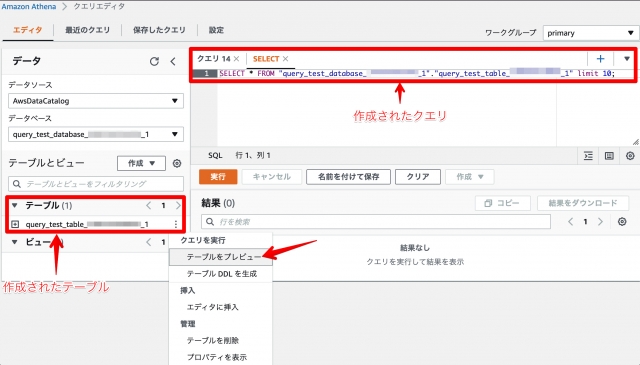
Task: Select the query_test_table row in tables list
Action: coord(87,224)
